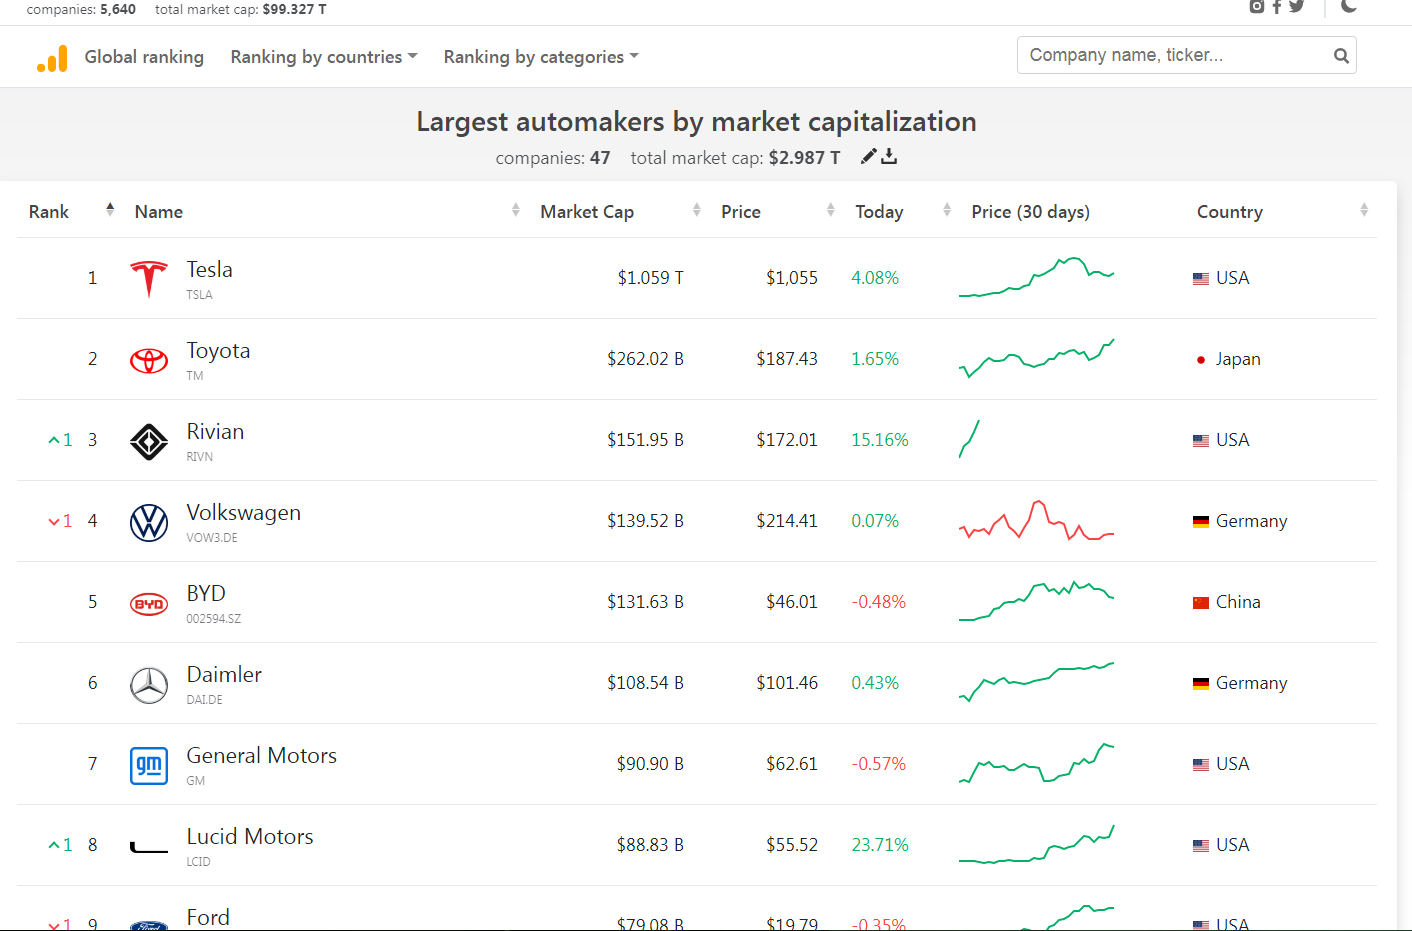The width and height of the screenshot is (1412, 931).
Task: Click the USA flag in Rivian row
Action: 1201,441
